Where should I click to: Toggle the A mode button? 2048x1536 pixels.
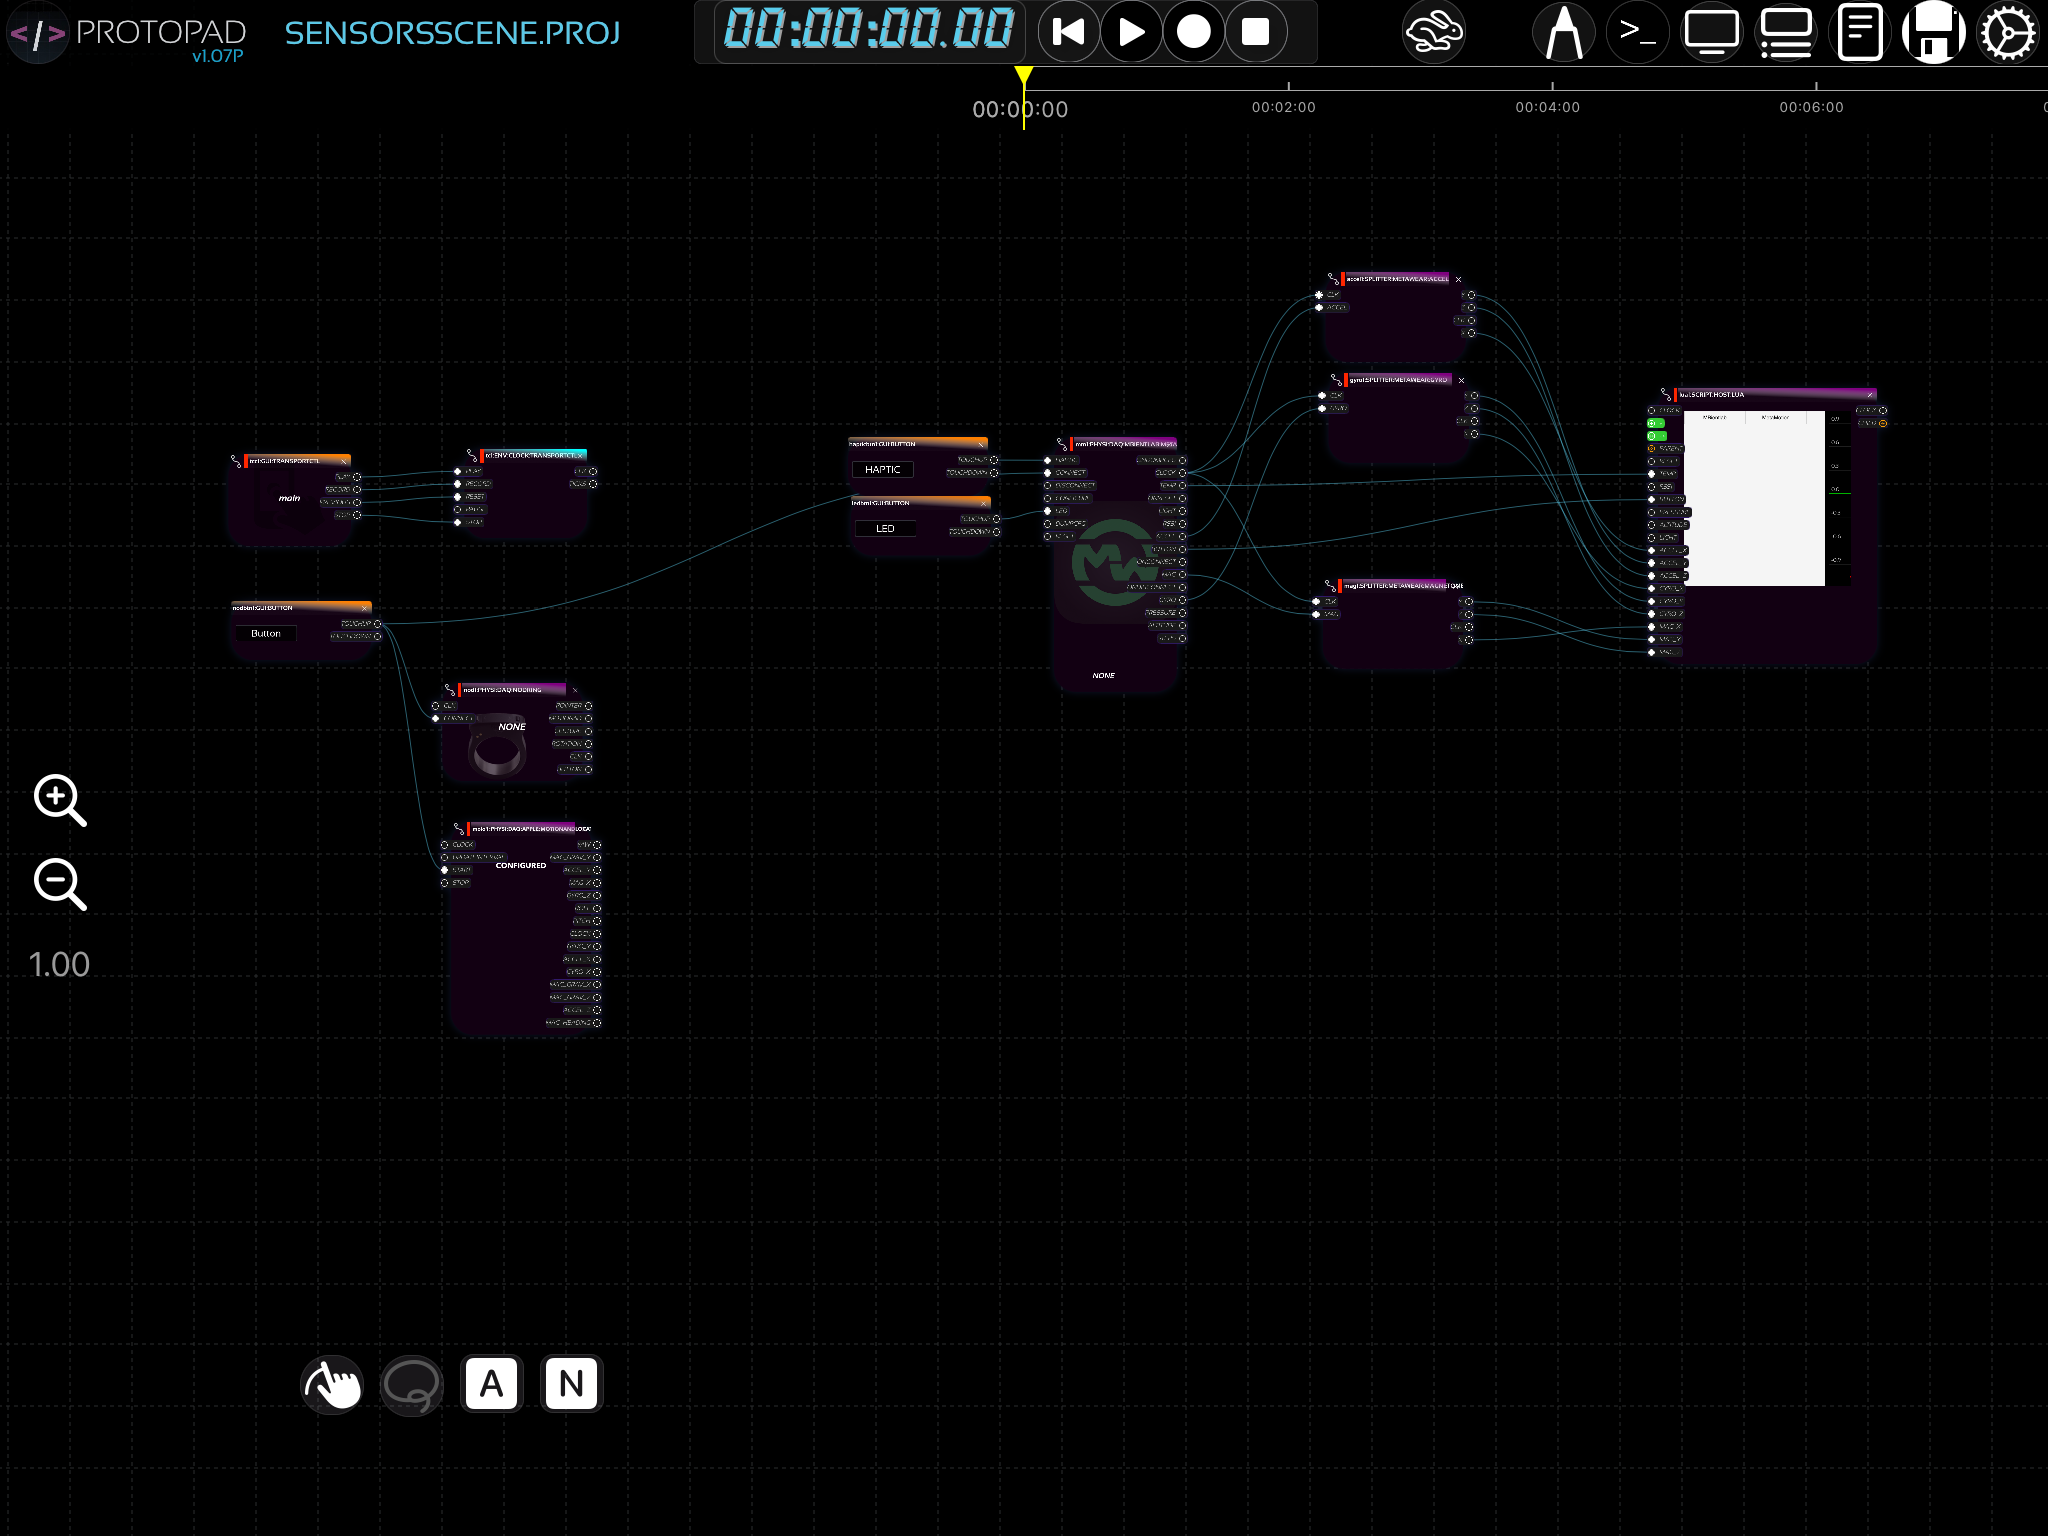coord(491,1384)
